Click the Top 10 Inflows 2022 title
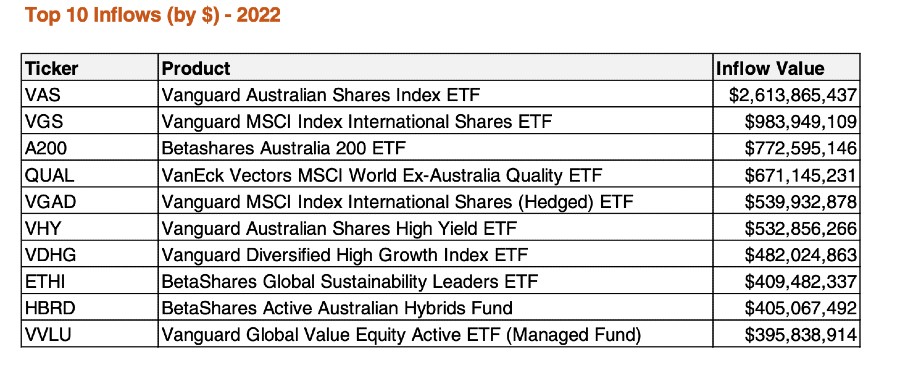The width and height of the screenshot is (900, 378). point(153,15)
